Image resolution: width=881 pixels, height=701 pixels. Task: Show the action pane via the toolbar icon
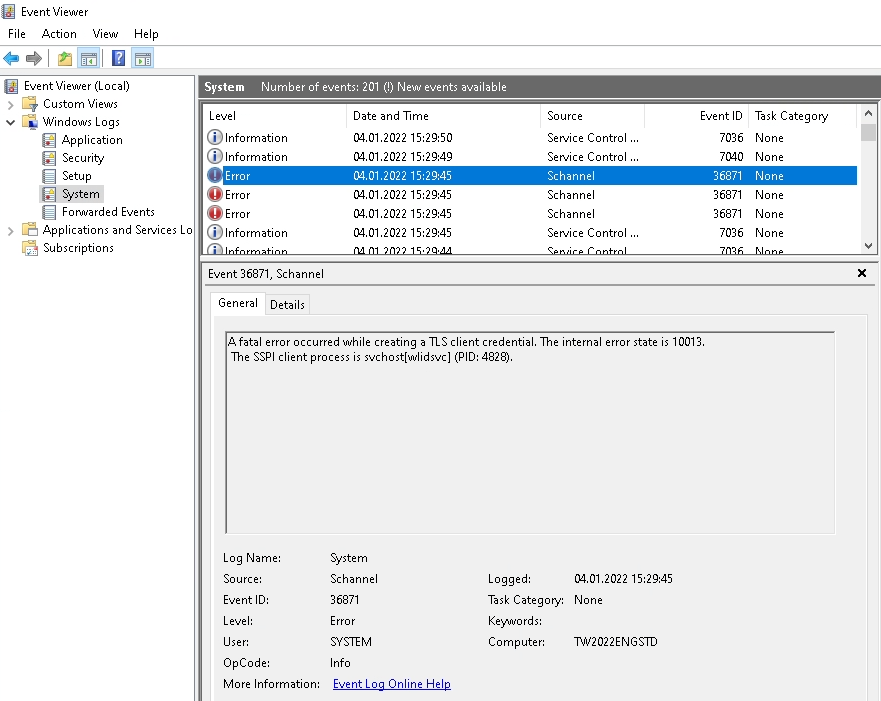pos(142,58)
